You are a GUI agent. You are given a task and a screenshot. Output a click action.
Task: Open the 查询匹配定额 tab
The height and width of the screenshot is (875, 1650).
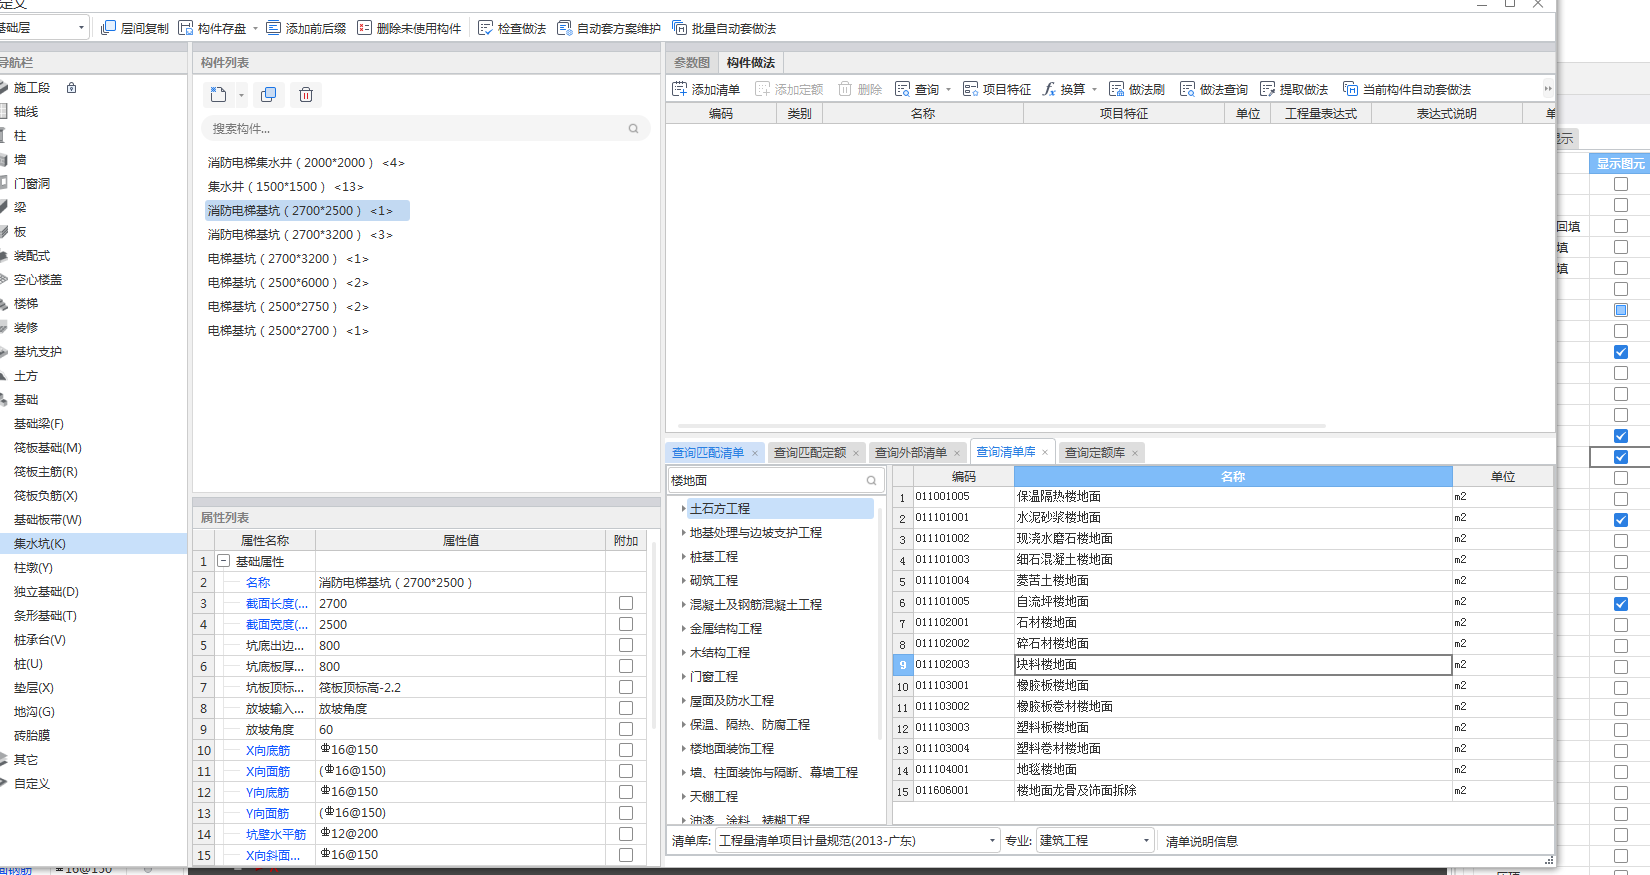click(810, 453)
